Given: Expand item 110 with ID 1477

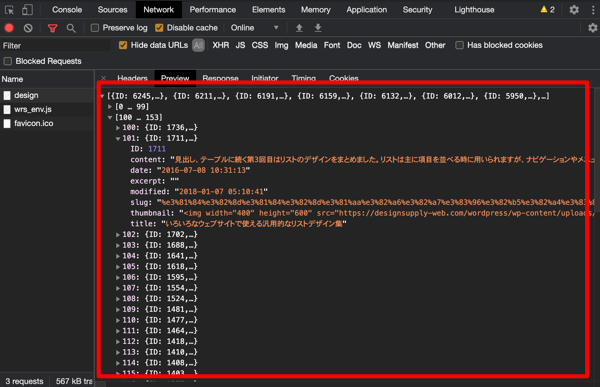Looking at the screenshot, I should [118, 320].
